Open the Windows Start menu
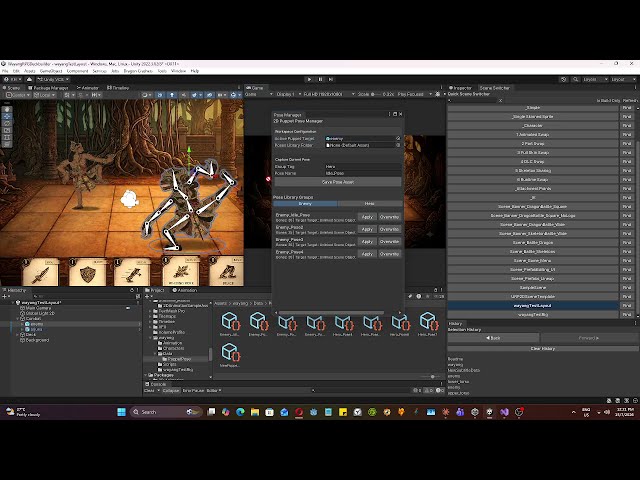 pyautogui.click(x=121, y=412)
